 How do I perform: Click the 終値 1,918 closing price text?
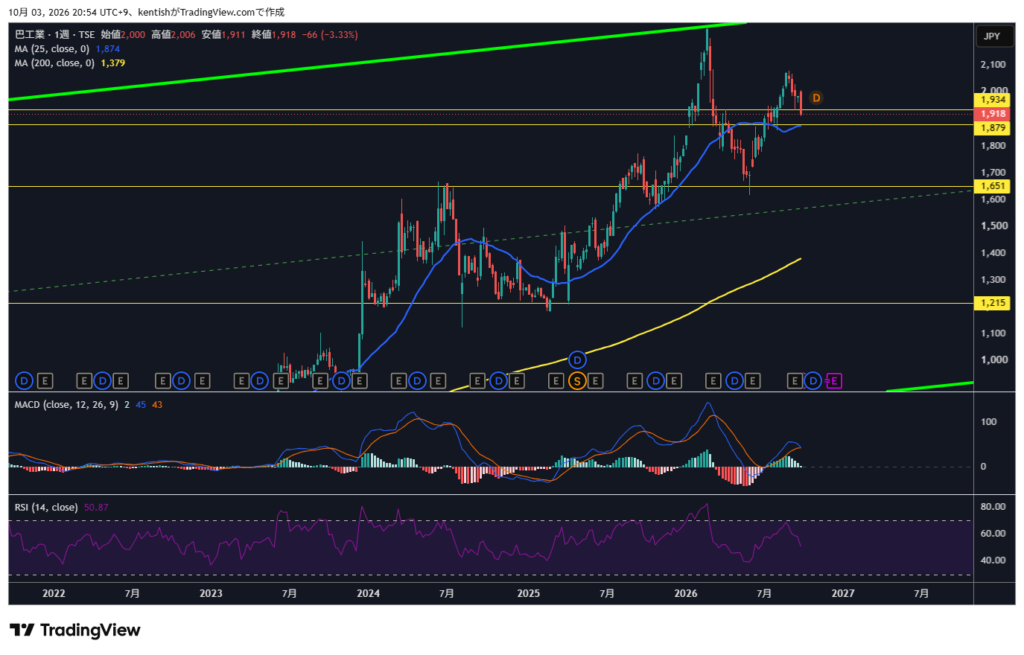pos(274,35)
